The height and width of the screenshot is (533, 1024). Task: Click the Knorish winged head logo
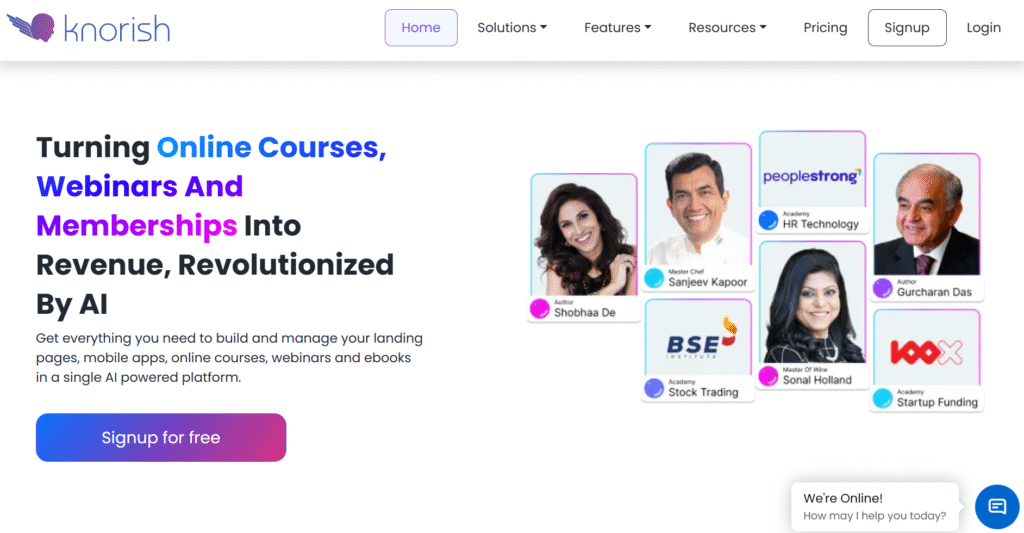pos(31,27)
